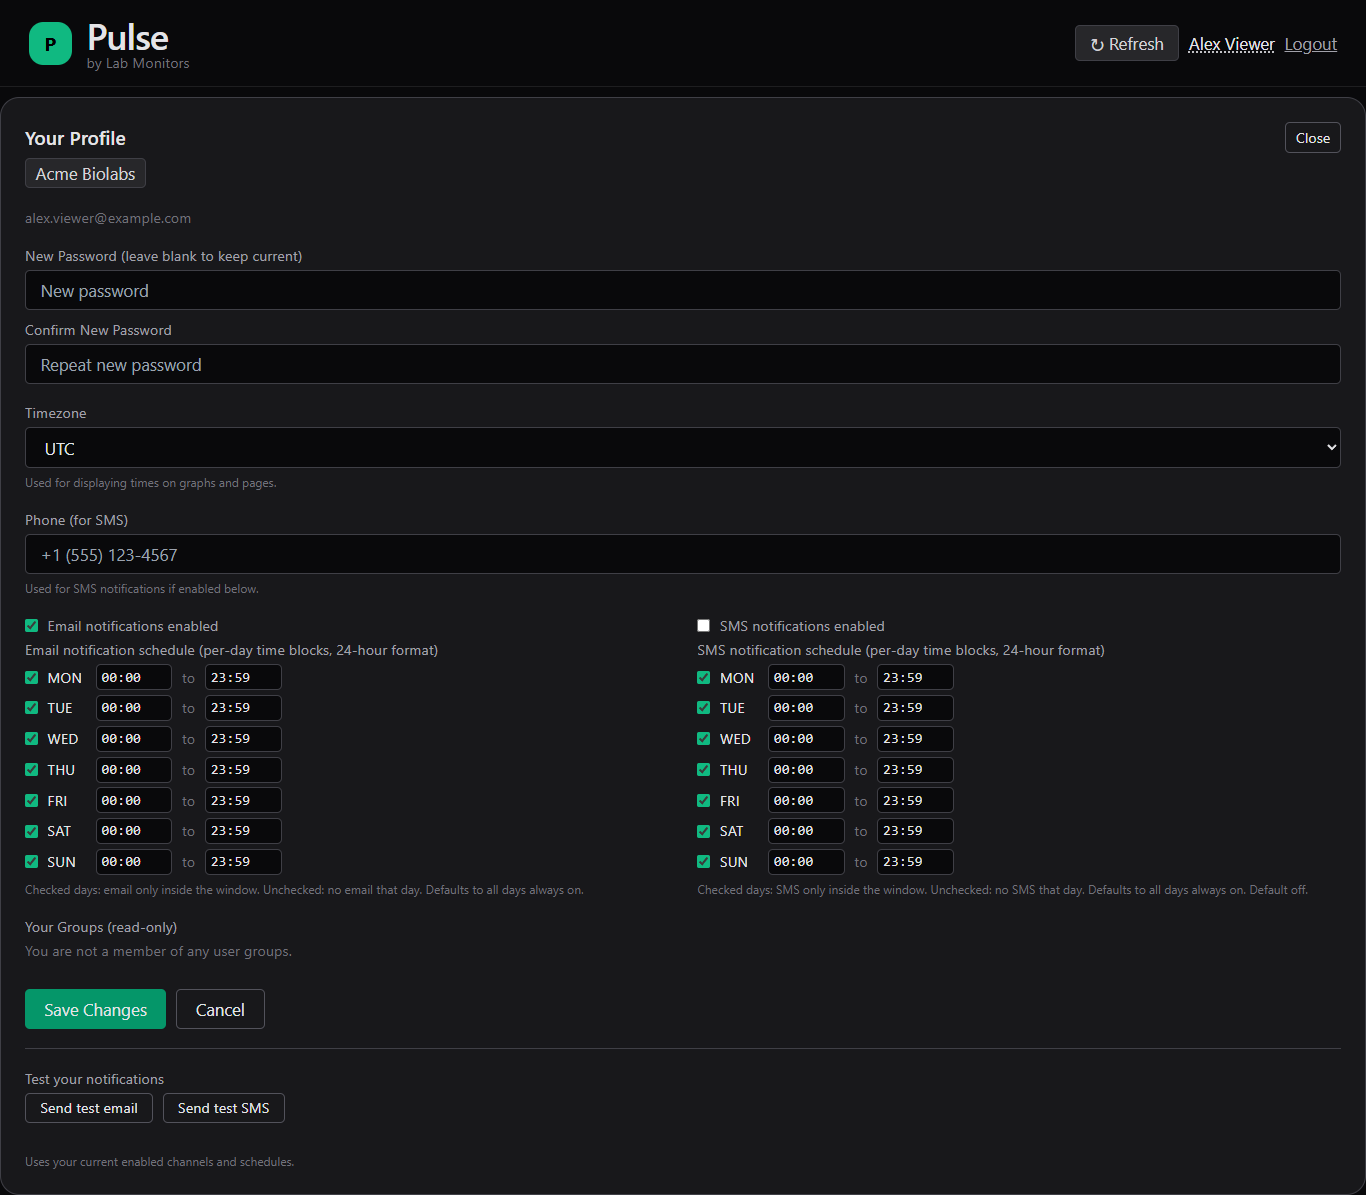Uncheck SAT in the SMS schedule

704,831
